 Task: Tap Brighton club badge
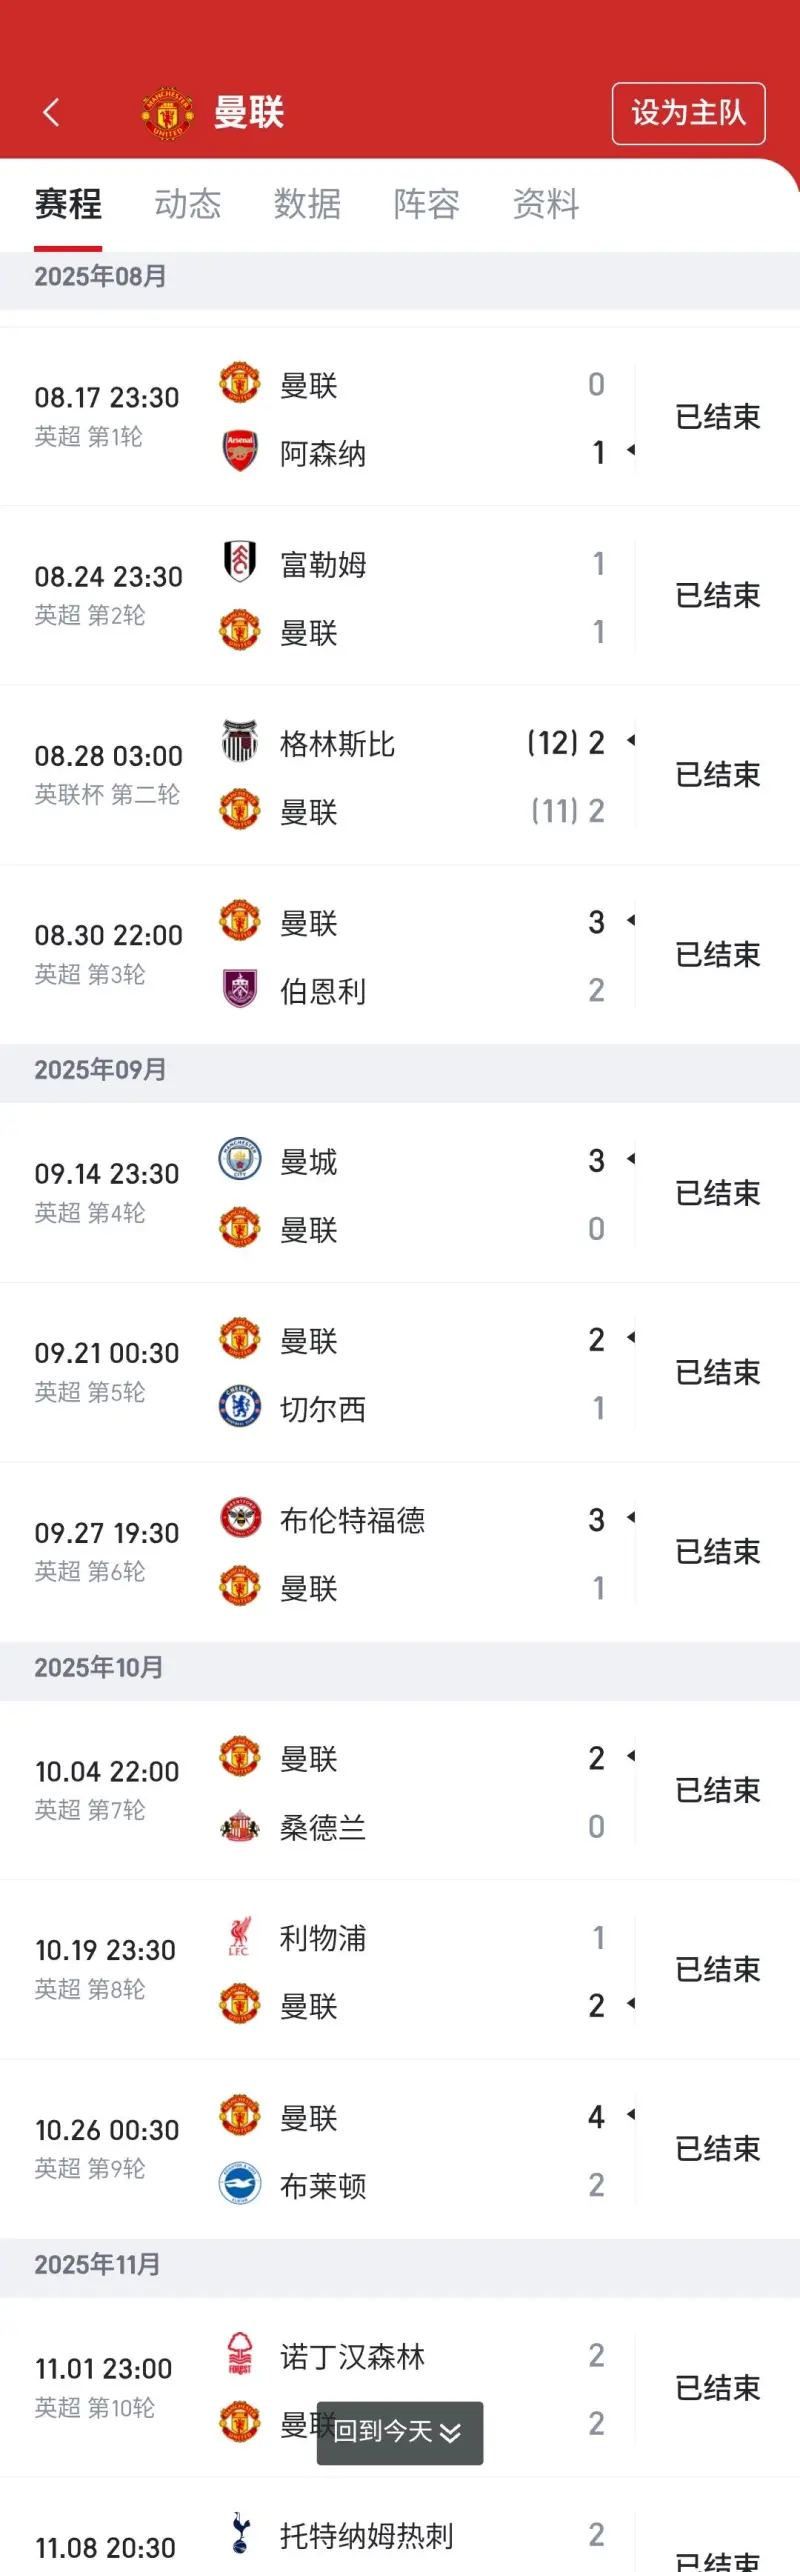[x=240, y=2185]
